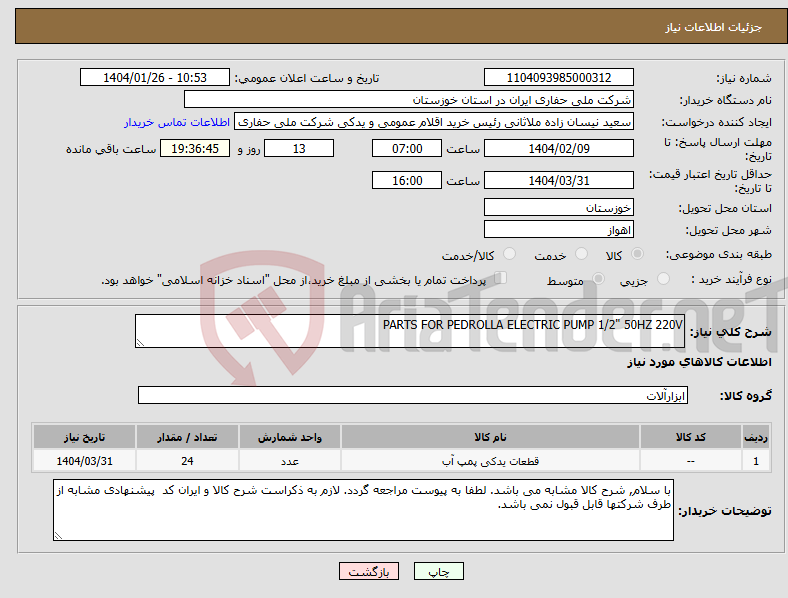
Task: Click the validity time field 16:00
Action: (407, 180)
